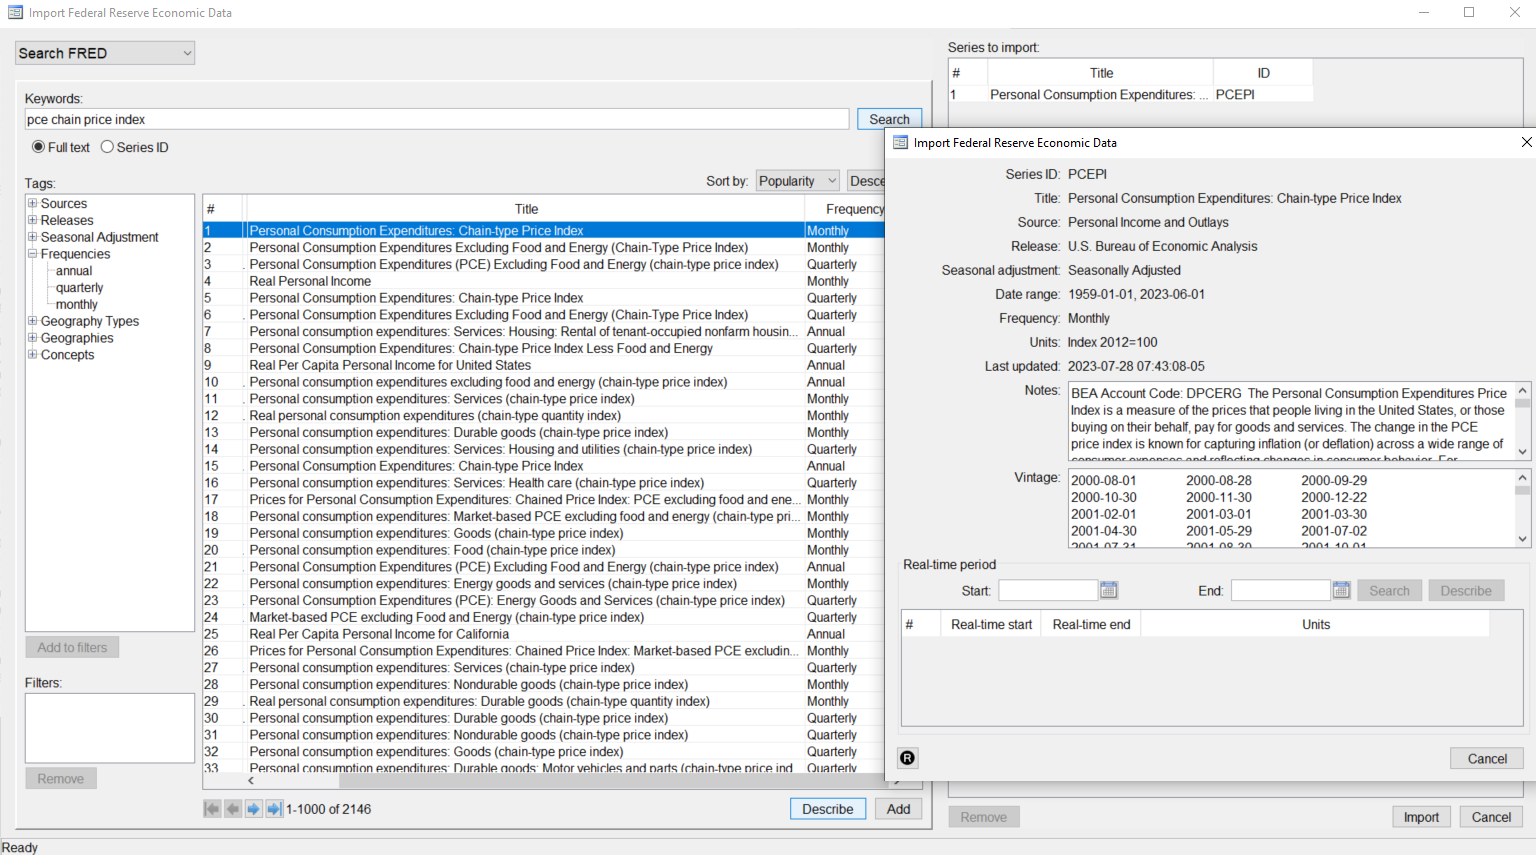Select vintage date 2001-03-30
Screen dimensions: 1536x855
coord(1334,514)
